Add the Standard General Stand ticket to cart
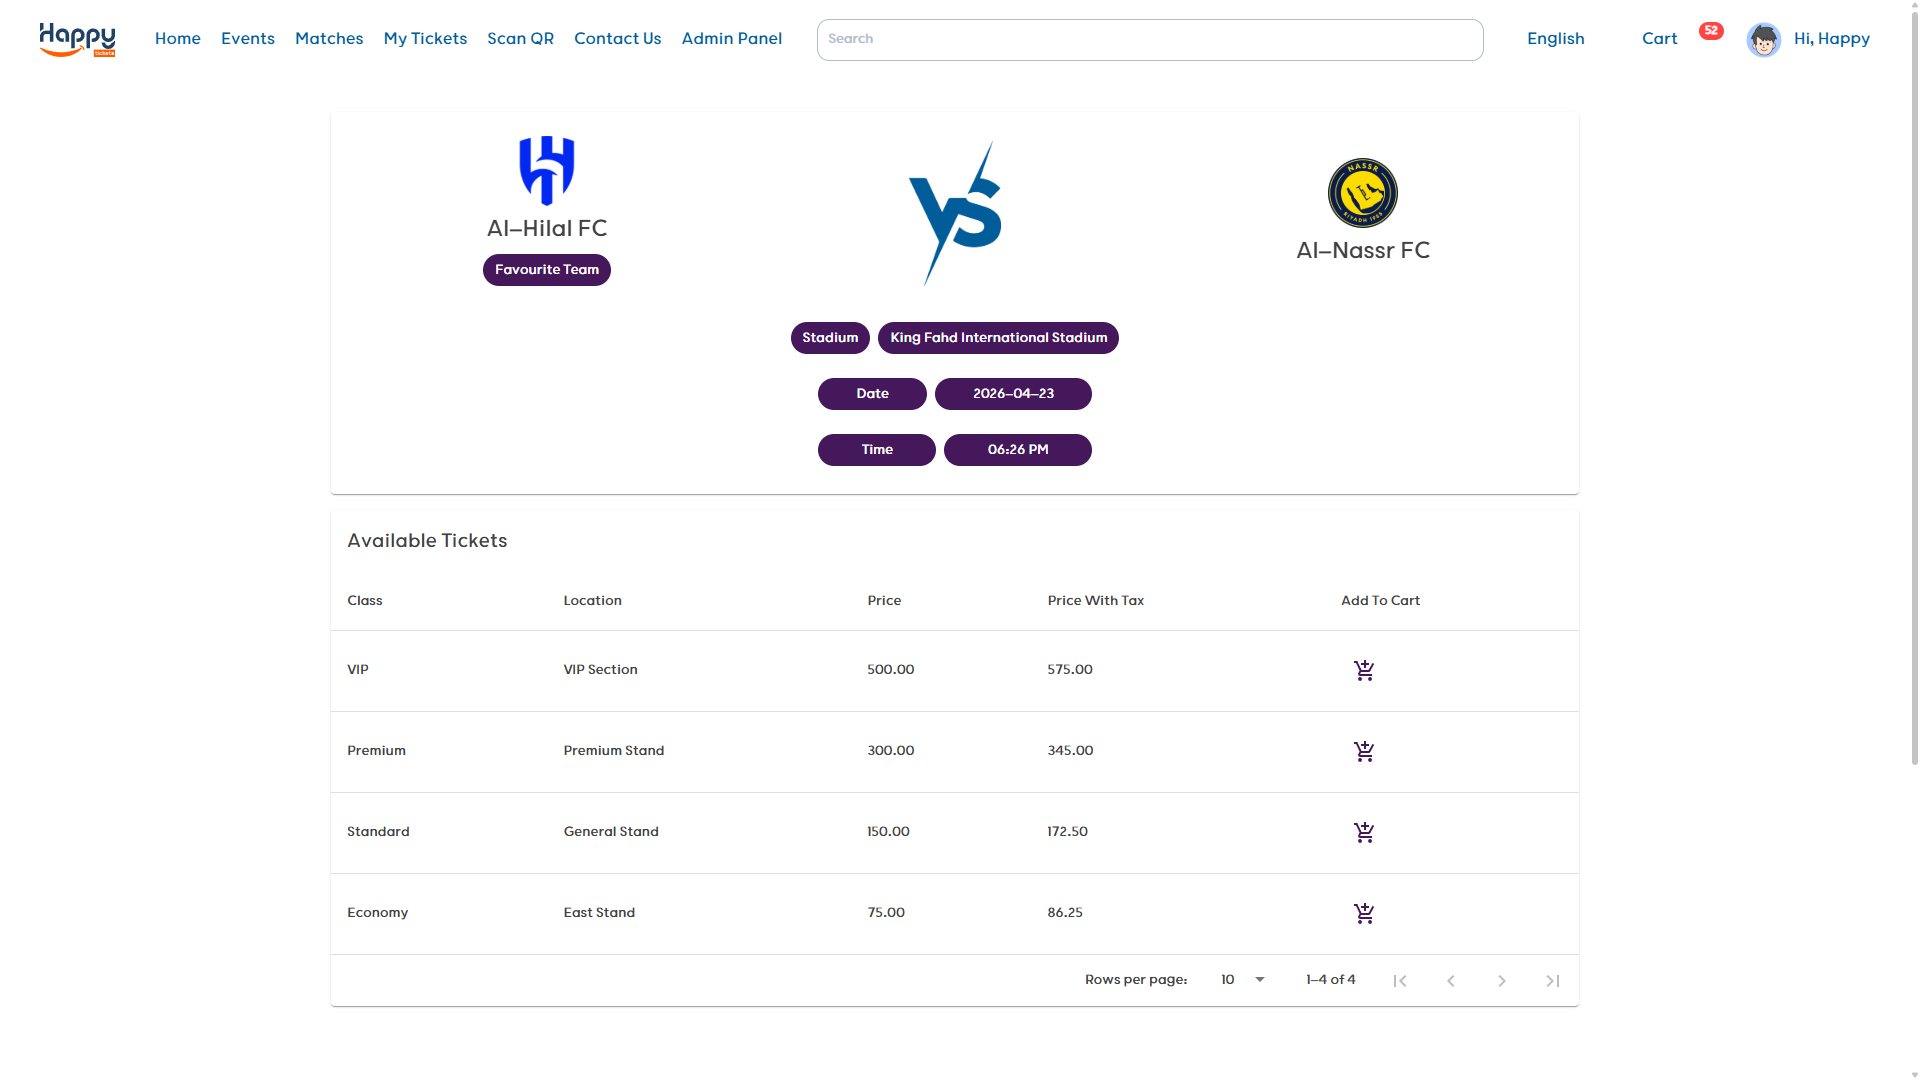The image size is (1920, 1080). (1364, 832)
